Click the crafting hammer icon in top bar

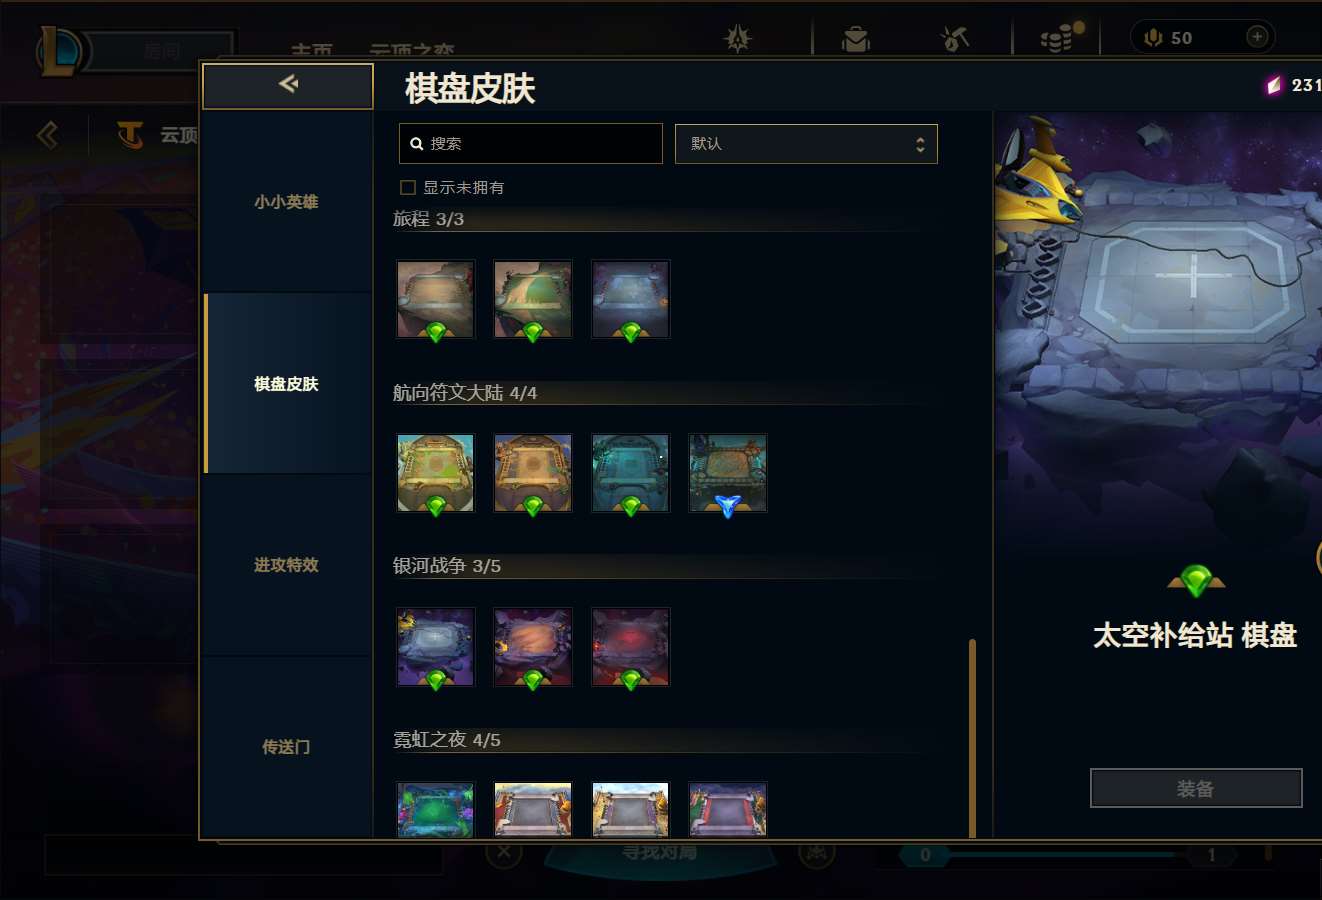[x=955, y=39]
